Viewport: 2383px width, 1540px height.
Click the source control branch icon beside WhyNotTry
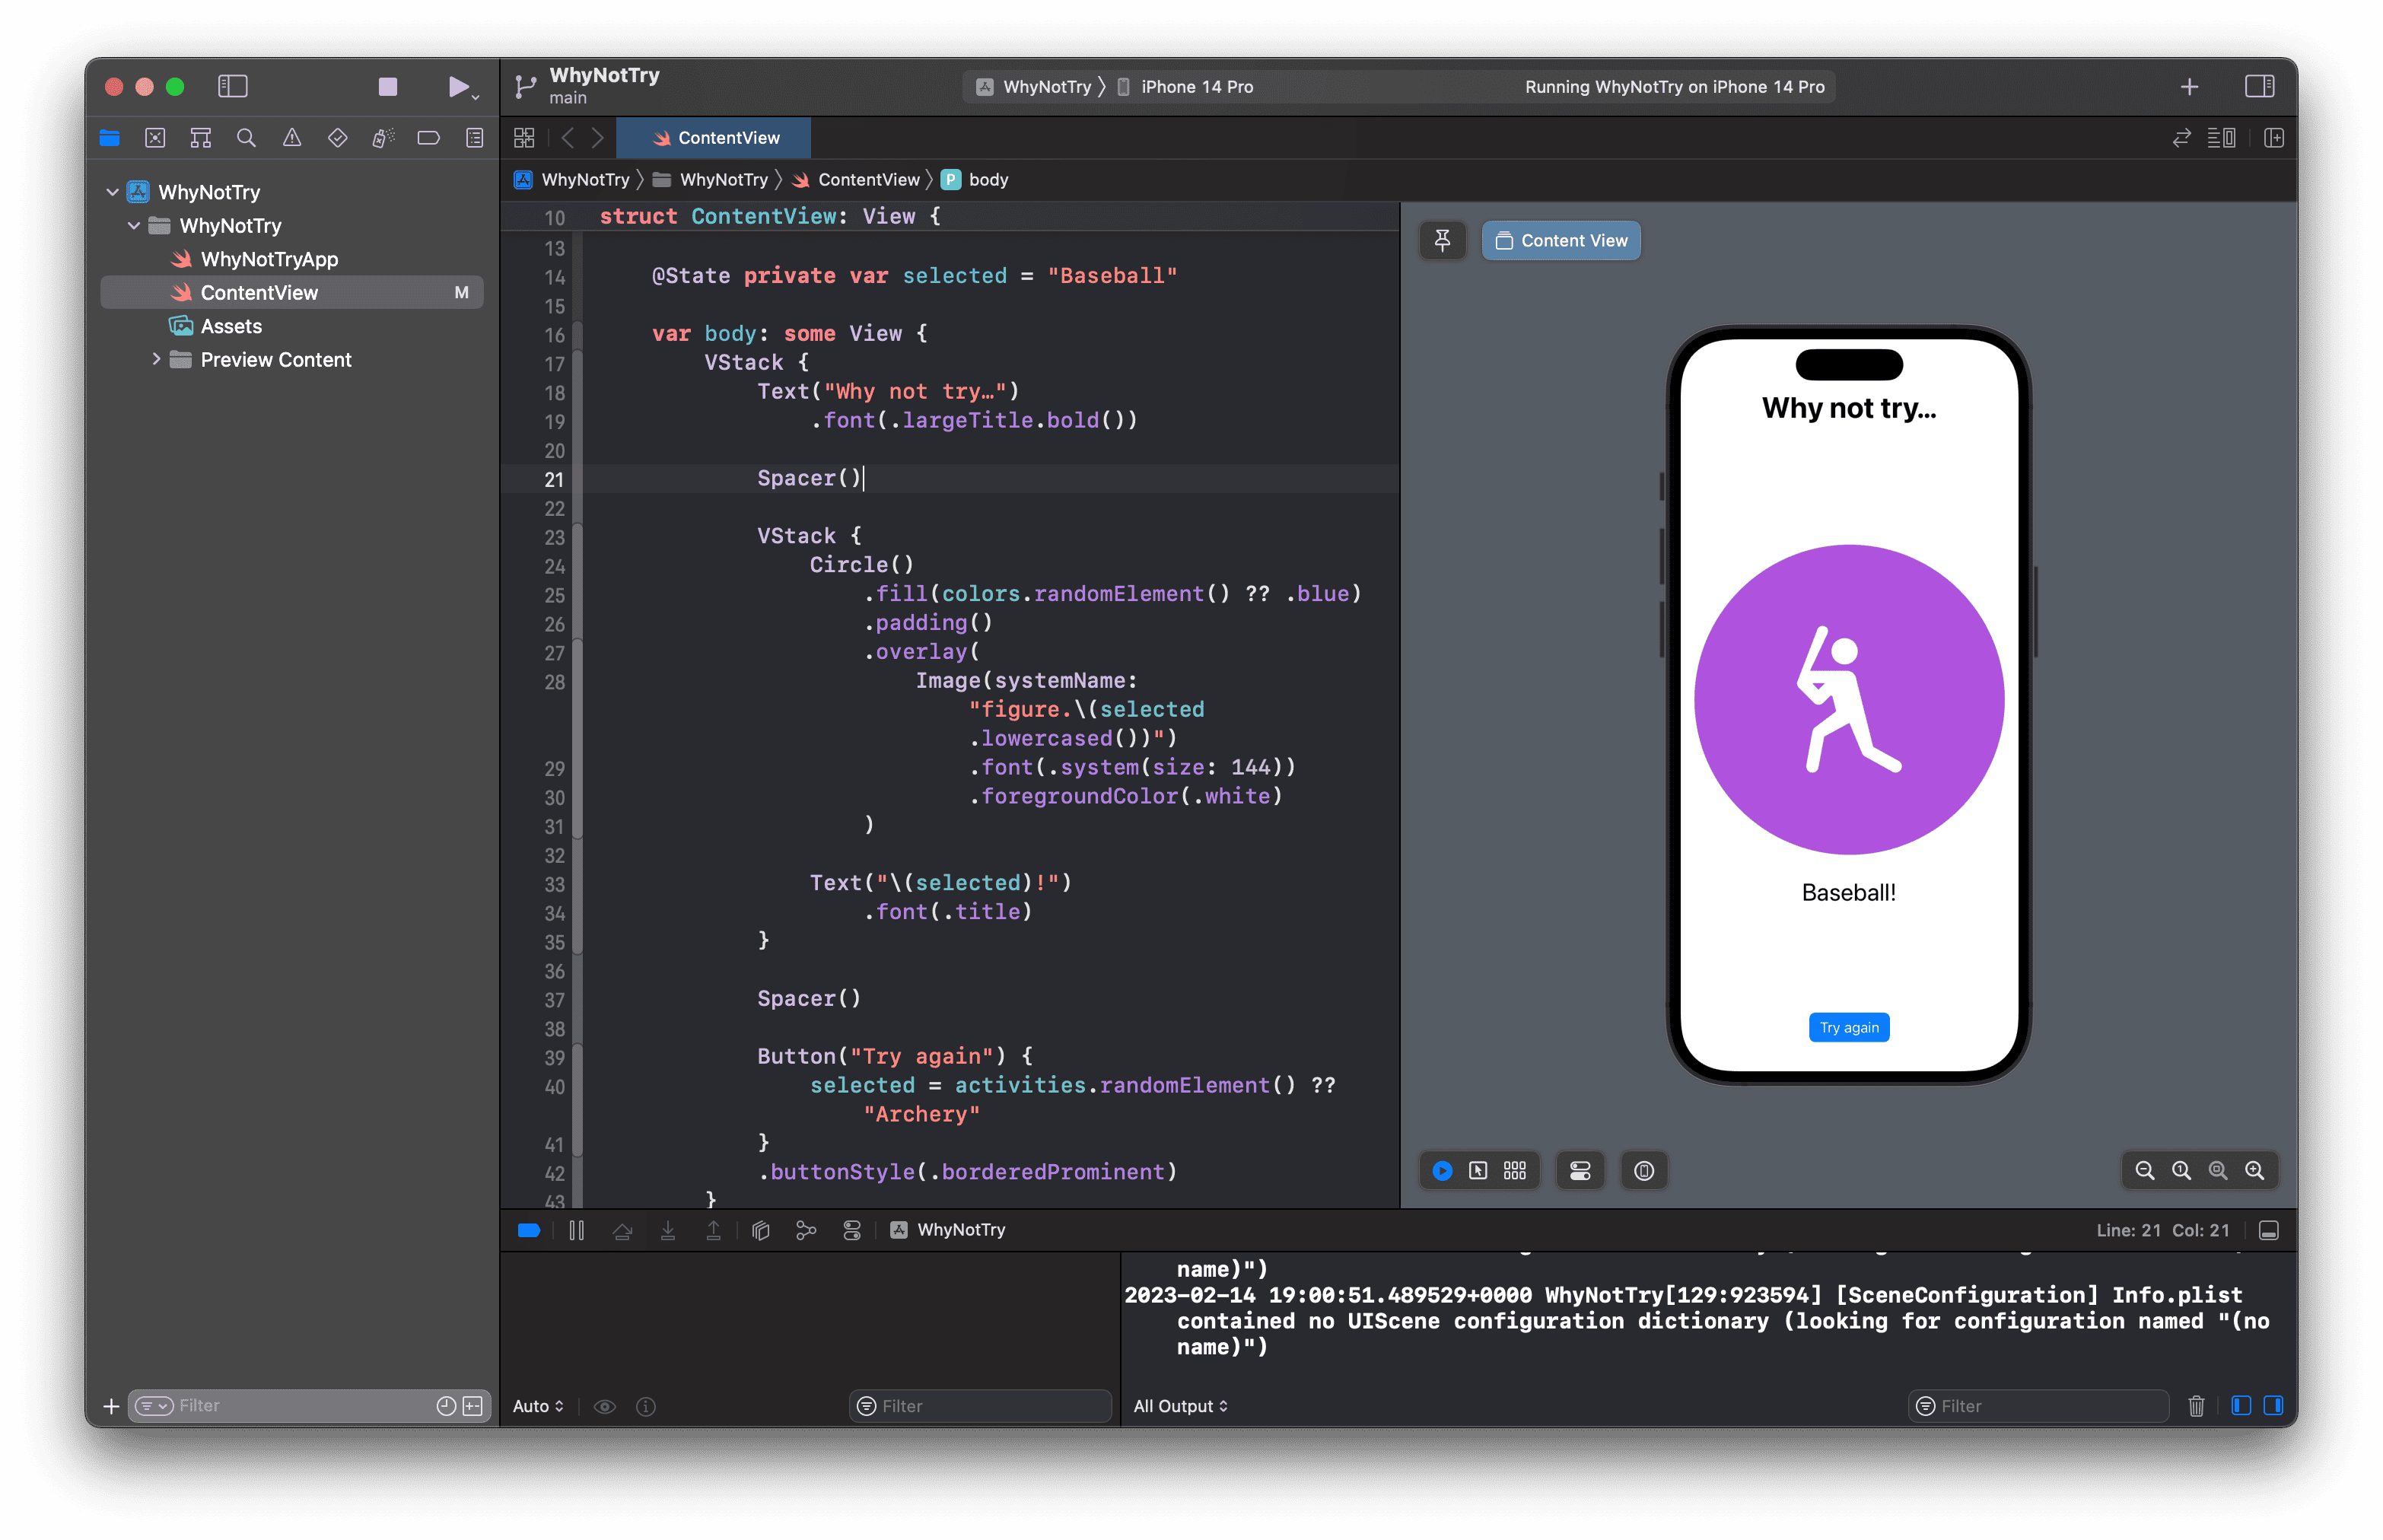coord(524,86)
